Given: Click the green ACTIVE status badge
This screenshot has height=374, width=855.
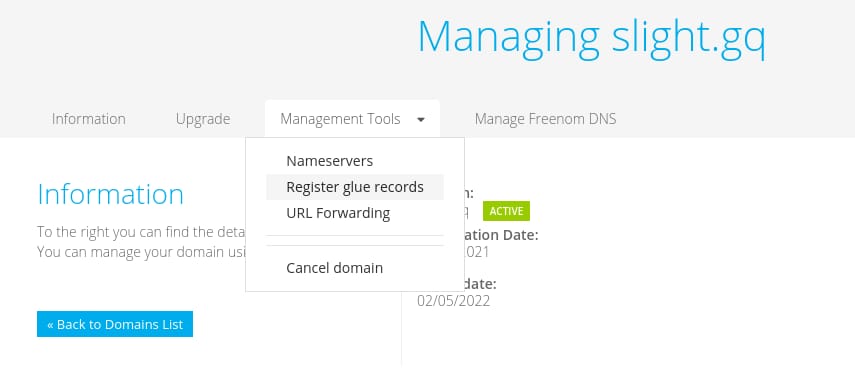Looking at the screenshot, I should pos(506,211).
